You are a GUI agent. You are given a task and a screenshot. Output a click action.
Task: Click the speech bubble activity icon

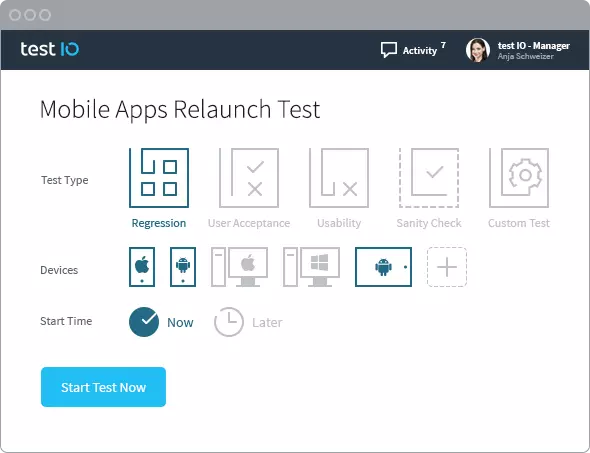[389, 50]
